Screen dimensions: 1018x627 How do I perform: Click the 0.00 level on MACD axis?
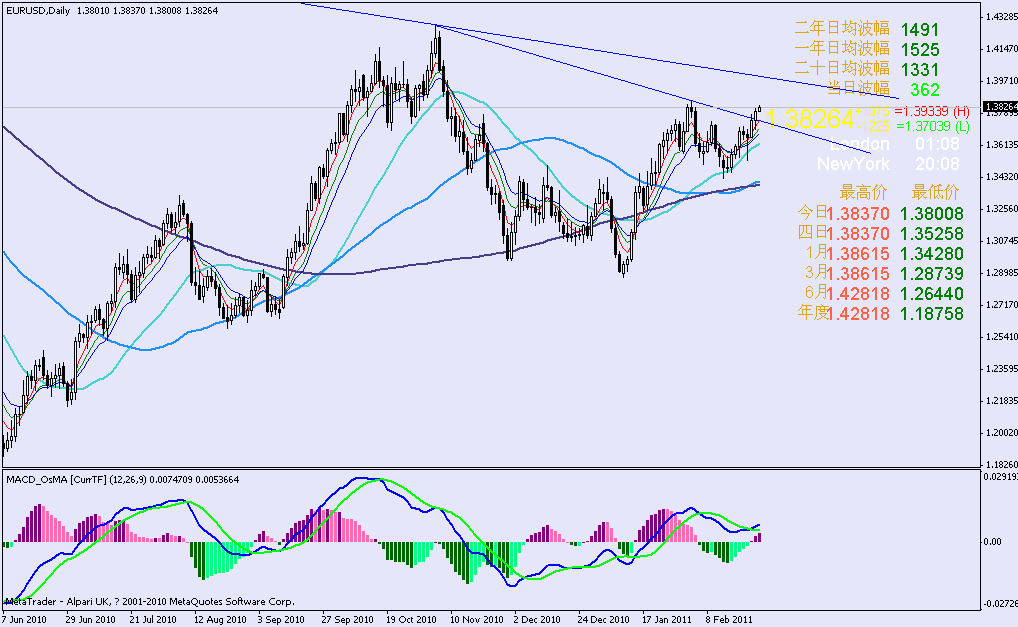coord(994,542)
